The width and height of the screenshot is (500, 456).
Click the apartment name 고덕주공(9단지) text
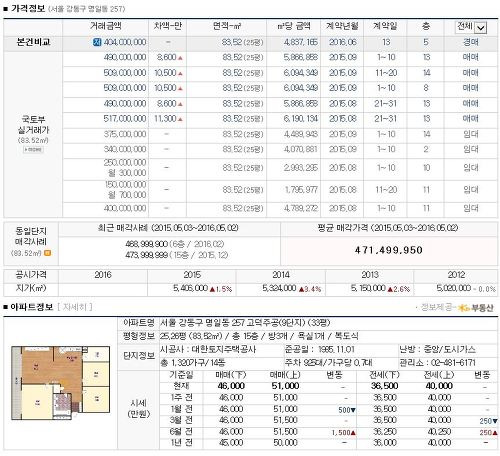tap(277, 323)
